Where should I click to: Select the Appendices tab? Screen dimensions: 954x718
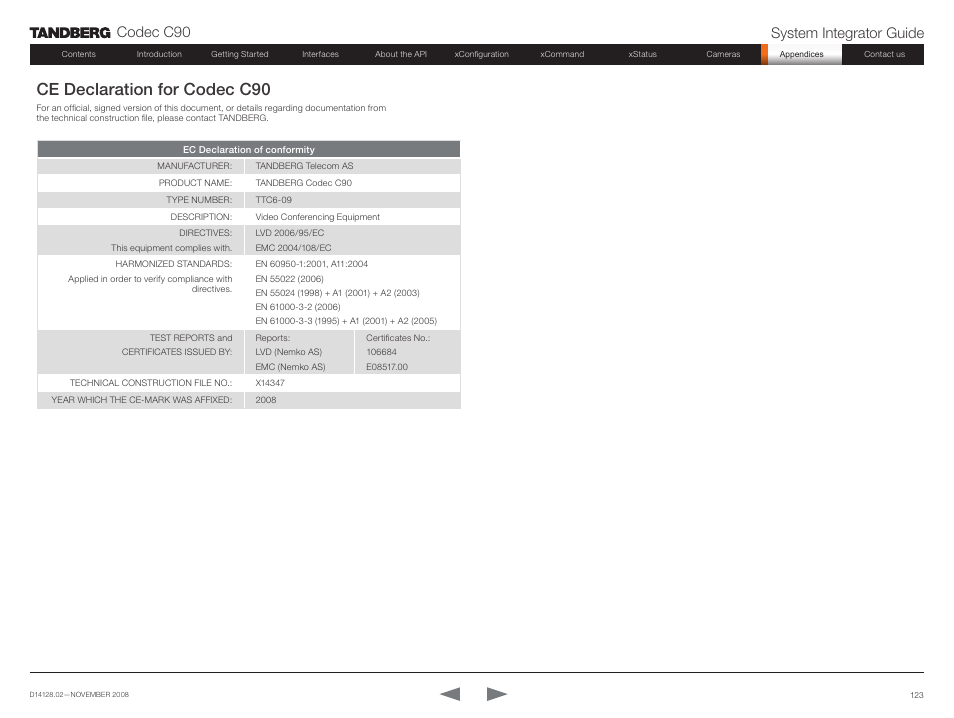pyautogui.click(x=801, y=54)
